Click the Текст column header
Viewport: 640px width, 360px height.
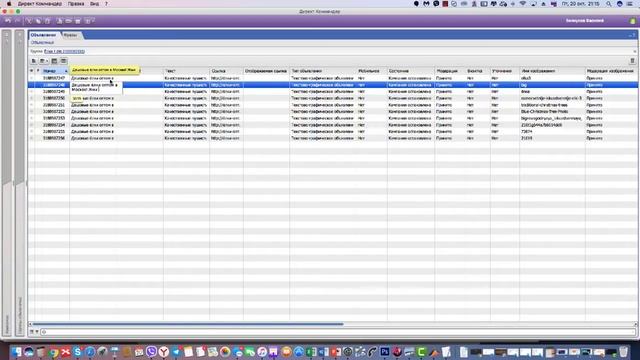(186, 71)
